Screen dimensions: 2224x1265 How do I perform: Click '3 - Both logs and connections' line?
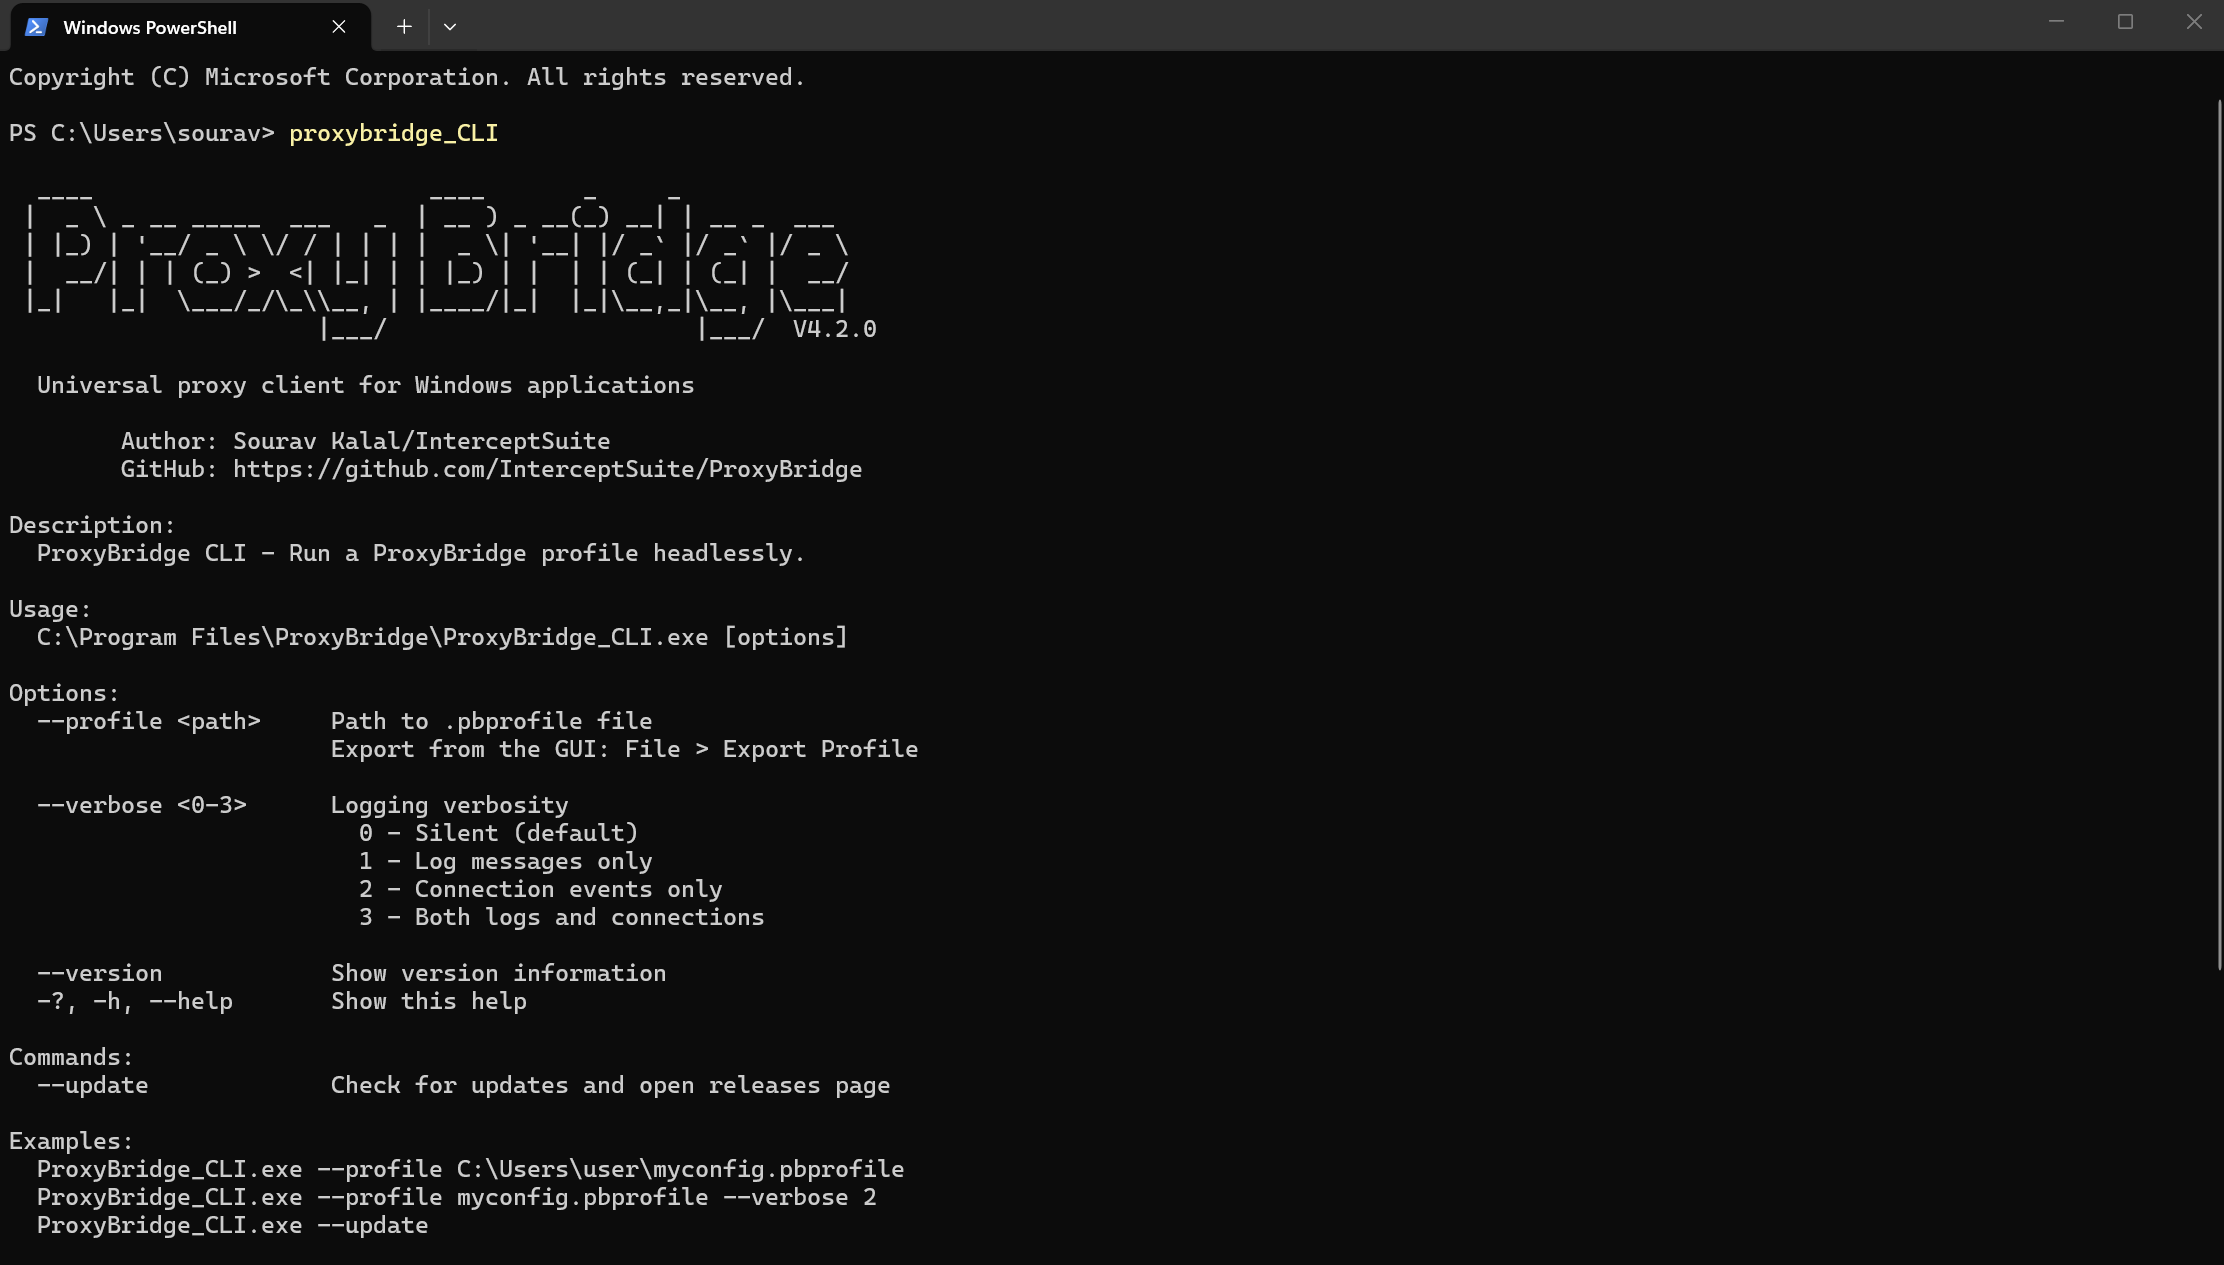tap(561, 917)
